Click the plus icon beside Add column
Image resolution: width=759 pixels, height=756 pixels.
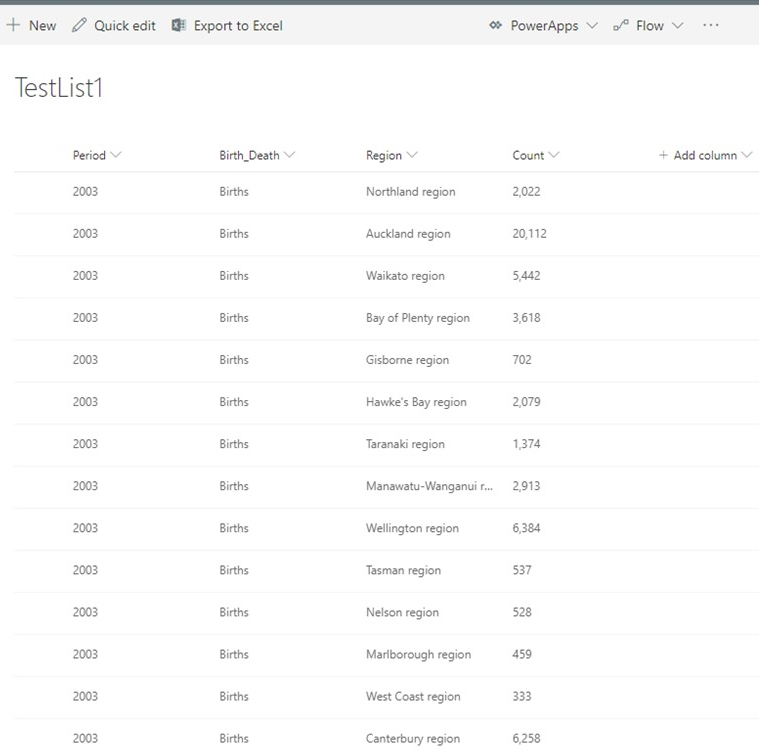pos(663,155)
